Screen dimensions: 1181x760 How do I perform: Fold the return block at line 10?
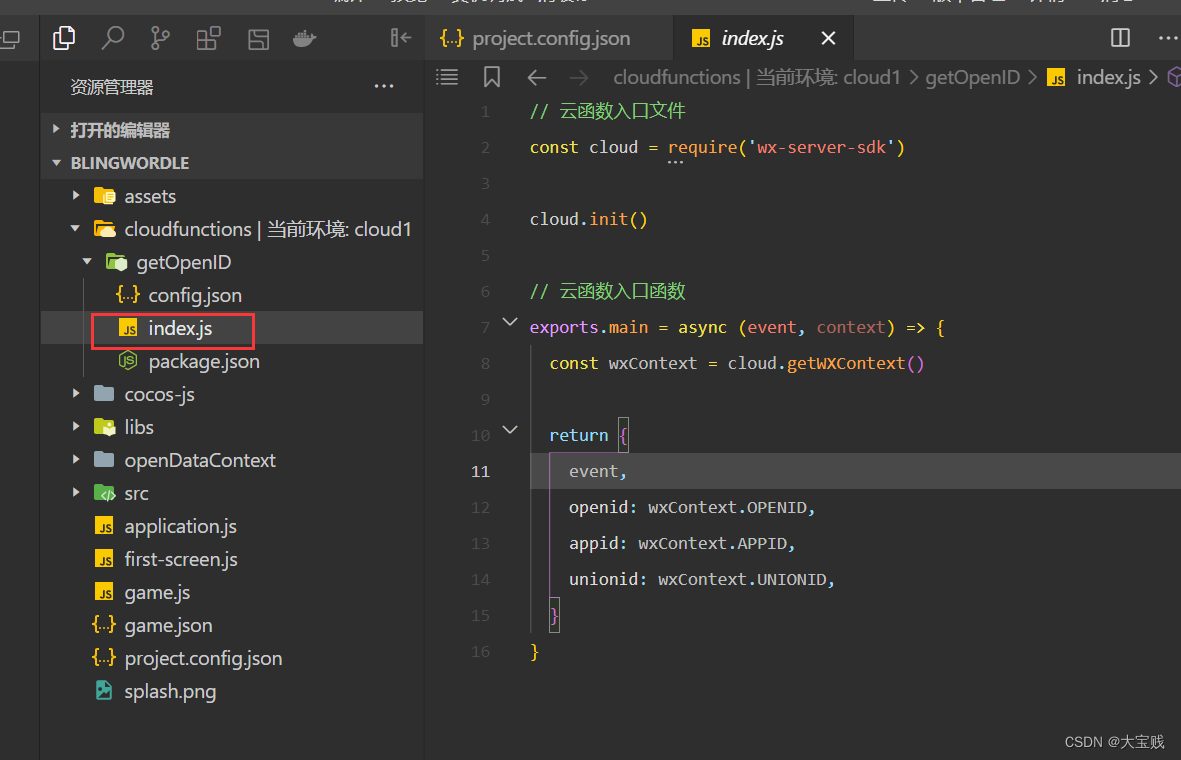click(510, 430)
